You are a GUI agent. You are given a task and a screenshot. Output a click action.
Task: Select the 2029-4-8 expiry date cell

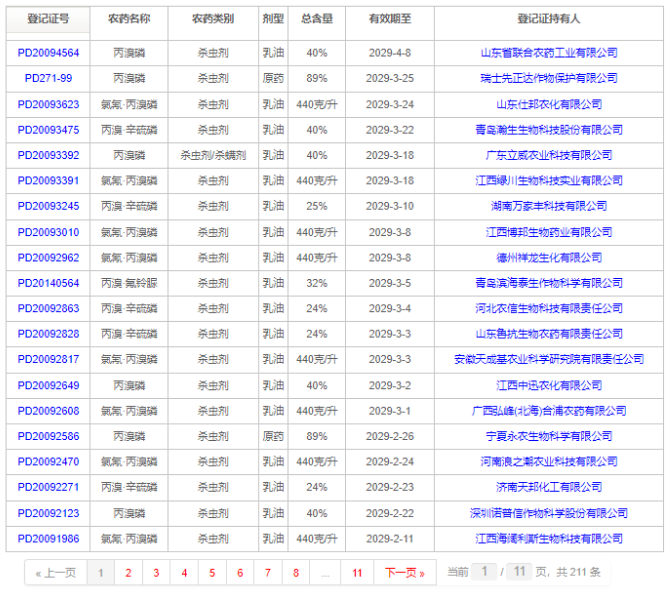tap(390, 53)
